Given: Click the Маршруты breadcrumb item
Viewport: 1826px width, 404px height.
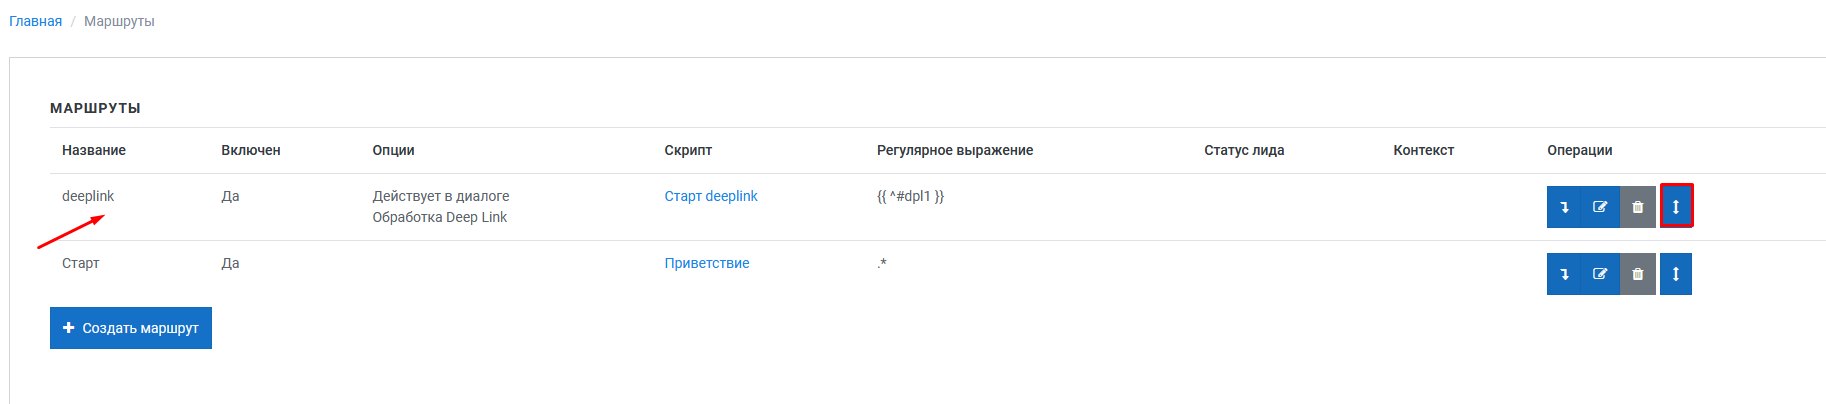Looking at the screenshot, I should point(119,21).
